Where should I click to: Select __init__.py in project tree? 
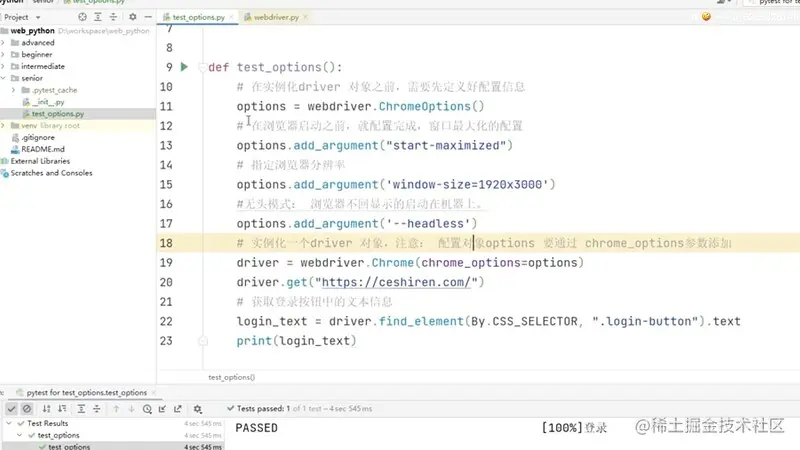(x=48, y=102)
